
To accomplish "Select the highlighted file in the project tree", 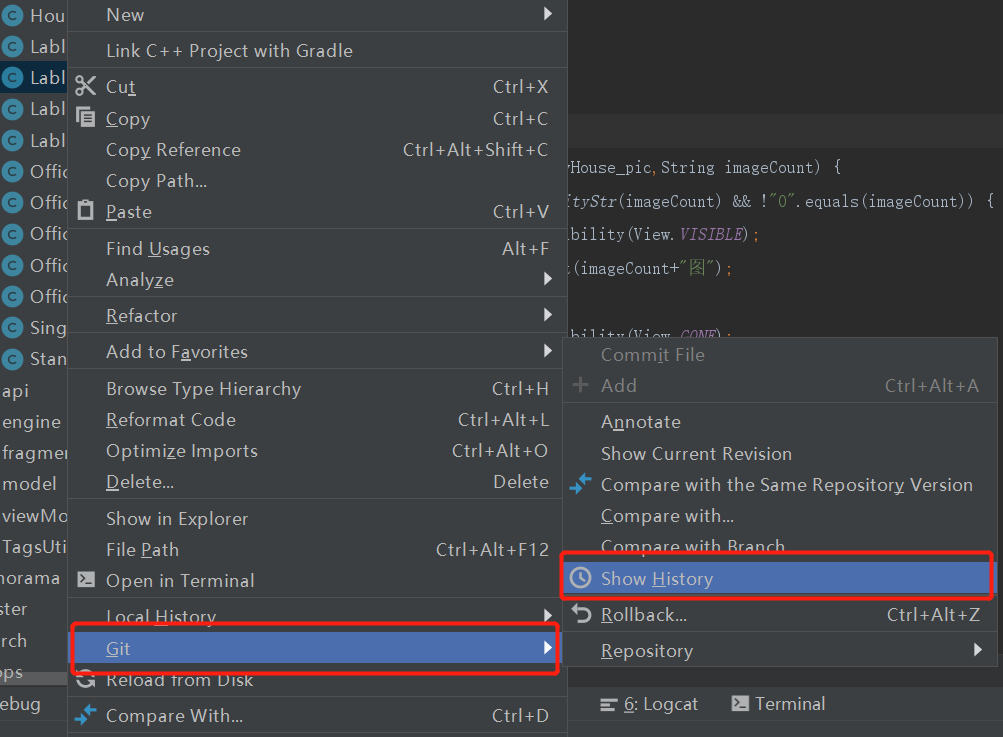I will point(40,77).
